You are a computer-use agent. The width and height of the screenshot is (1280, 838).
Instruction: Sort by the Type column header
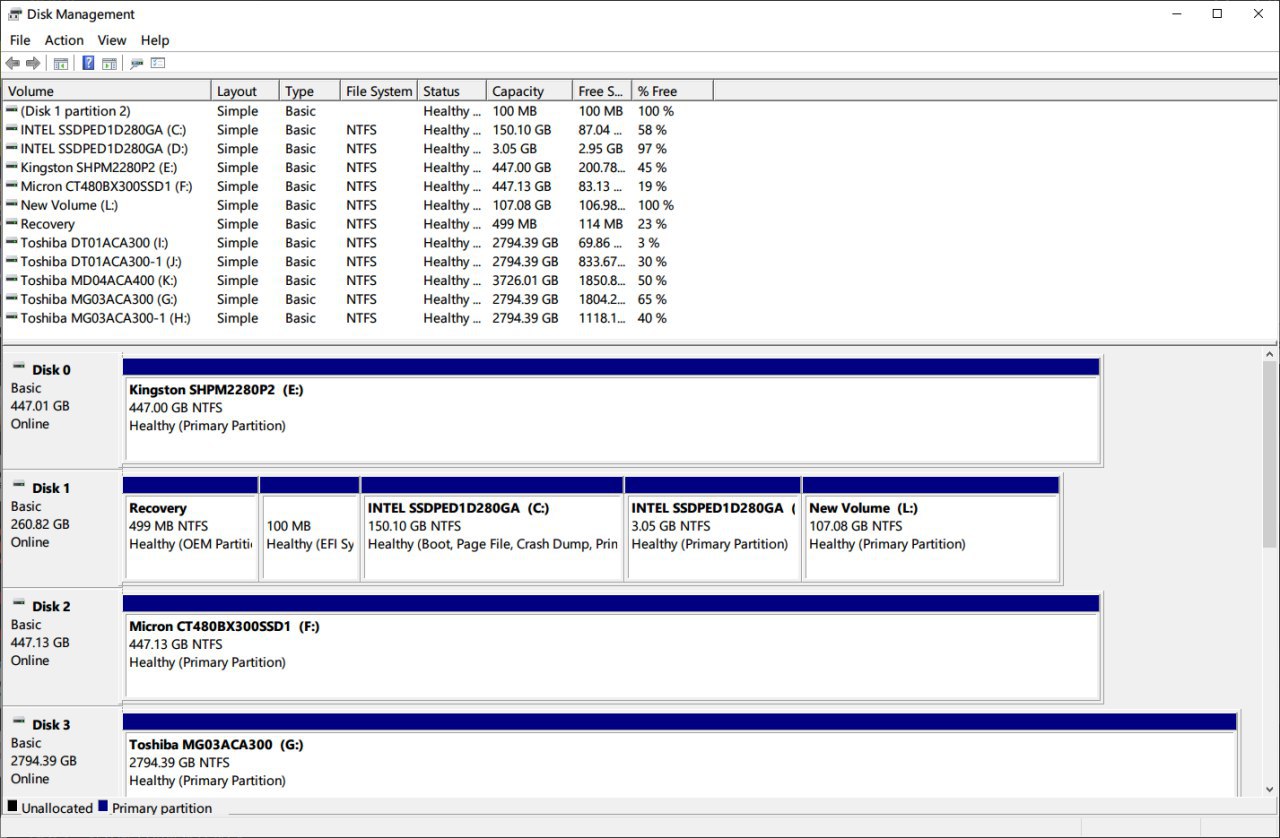[x=310, y=91]
